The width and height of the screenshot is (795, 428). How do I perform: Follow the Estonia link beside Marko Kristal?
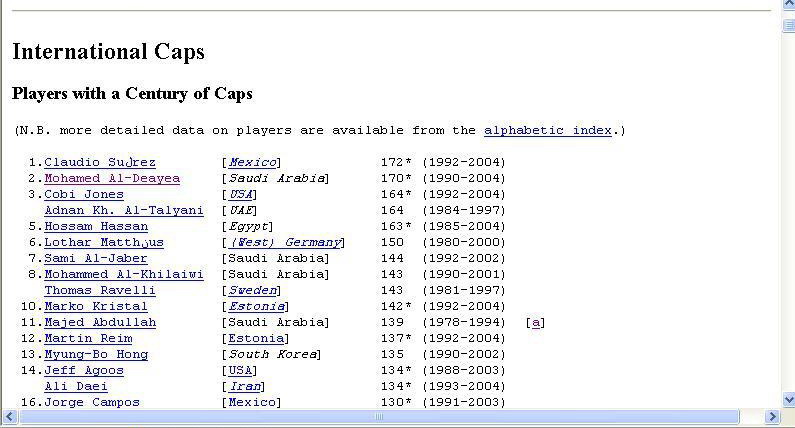[x=256, y=306]
